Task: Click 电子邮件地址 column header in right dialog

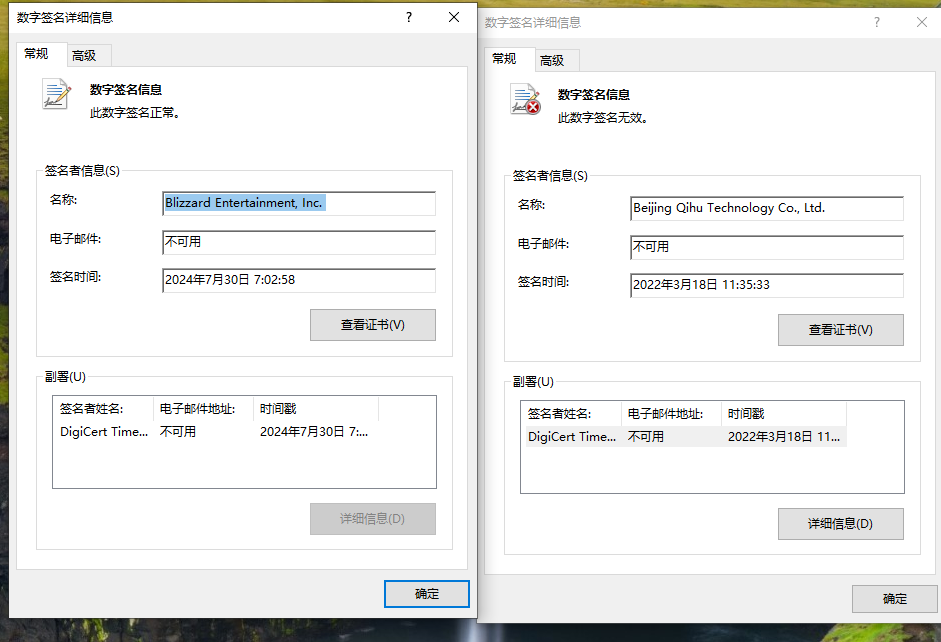Action: click(x=672, y=414)
